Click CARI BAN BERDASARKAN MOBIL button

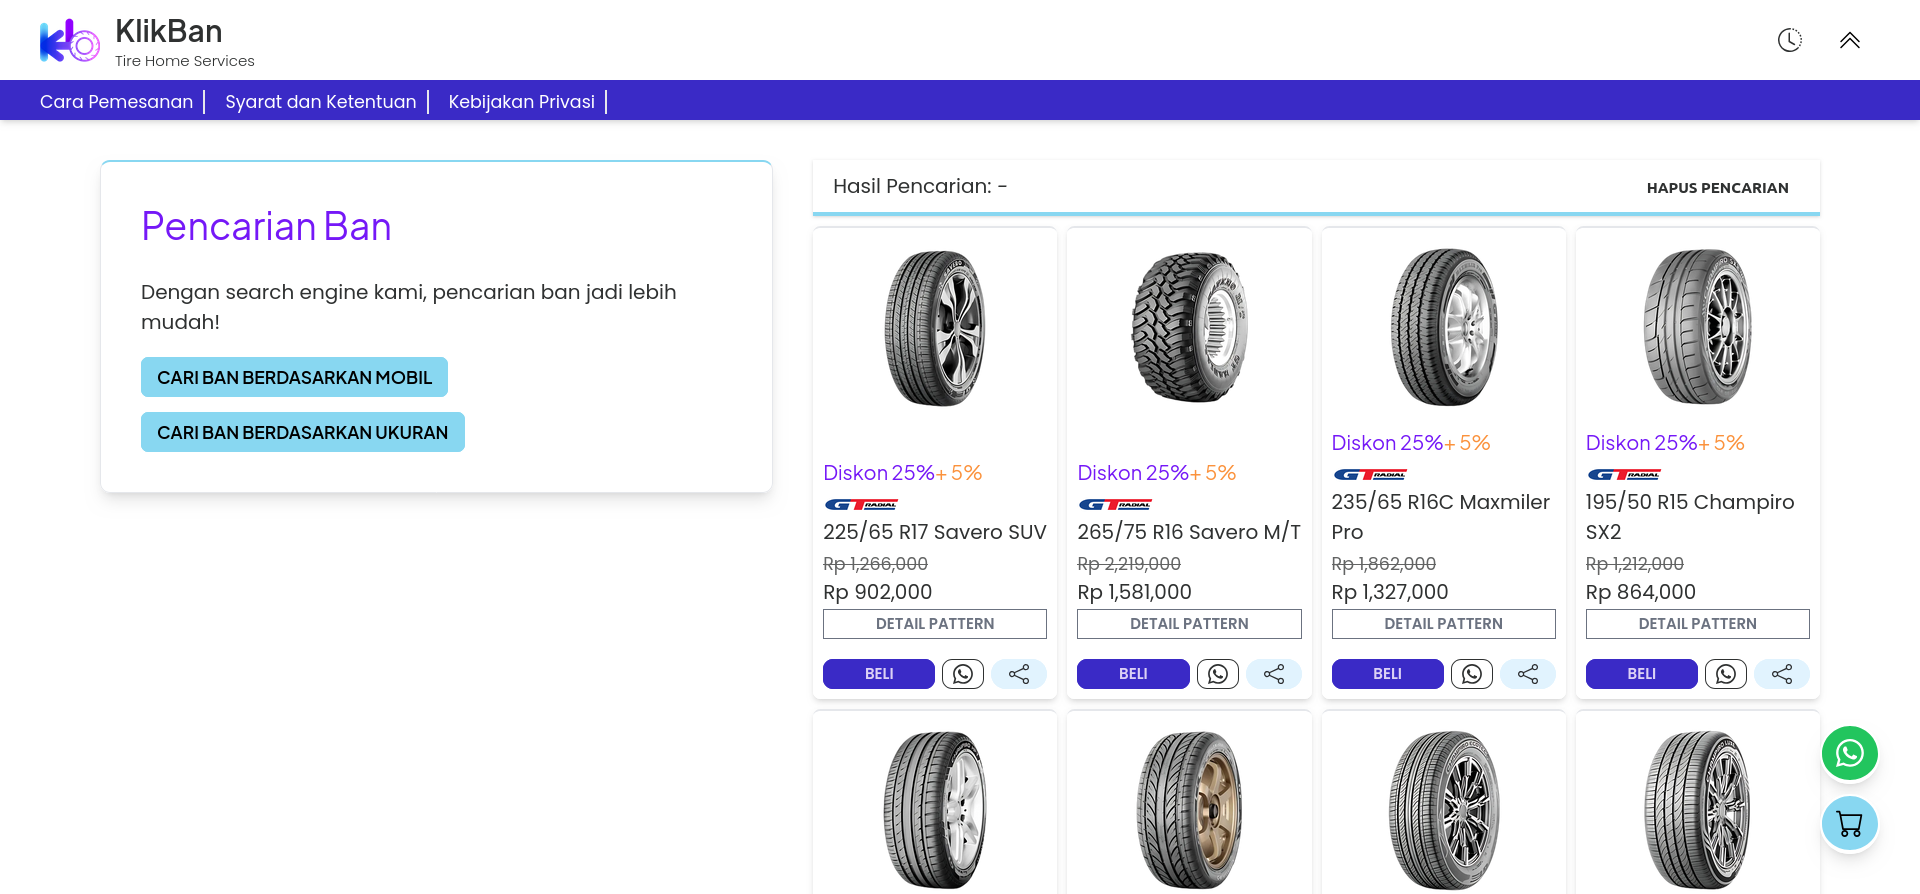294,377
